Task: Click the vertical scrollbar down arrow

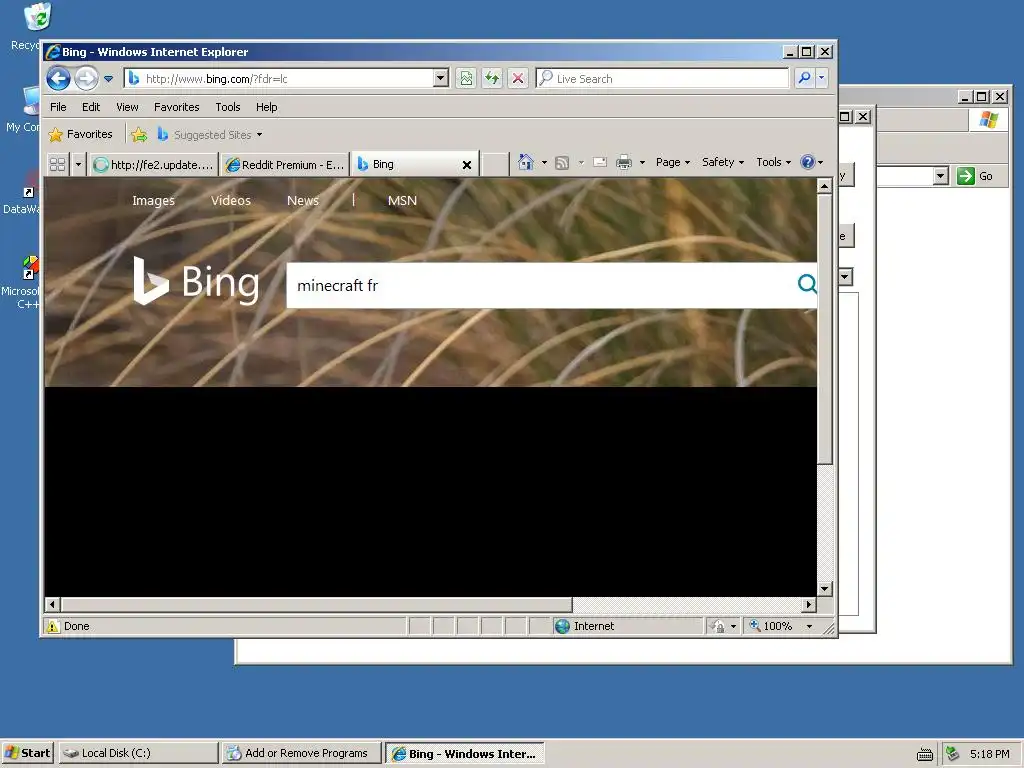Action: (825, 588)
